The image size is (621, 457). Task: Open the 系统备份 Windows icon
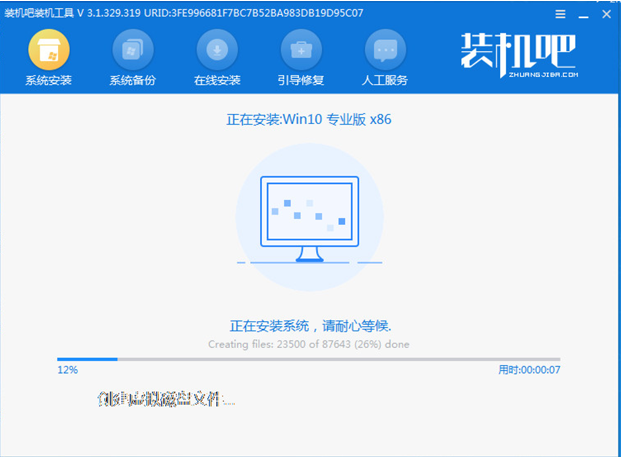[x=132, y=49]
